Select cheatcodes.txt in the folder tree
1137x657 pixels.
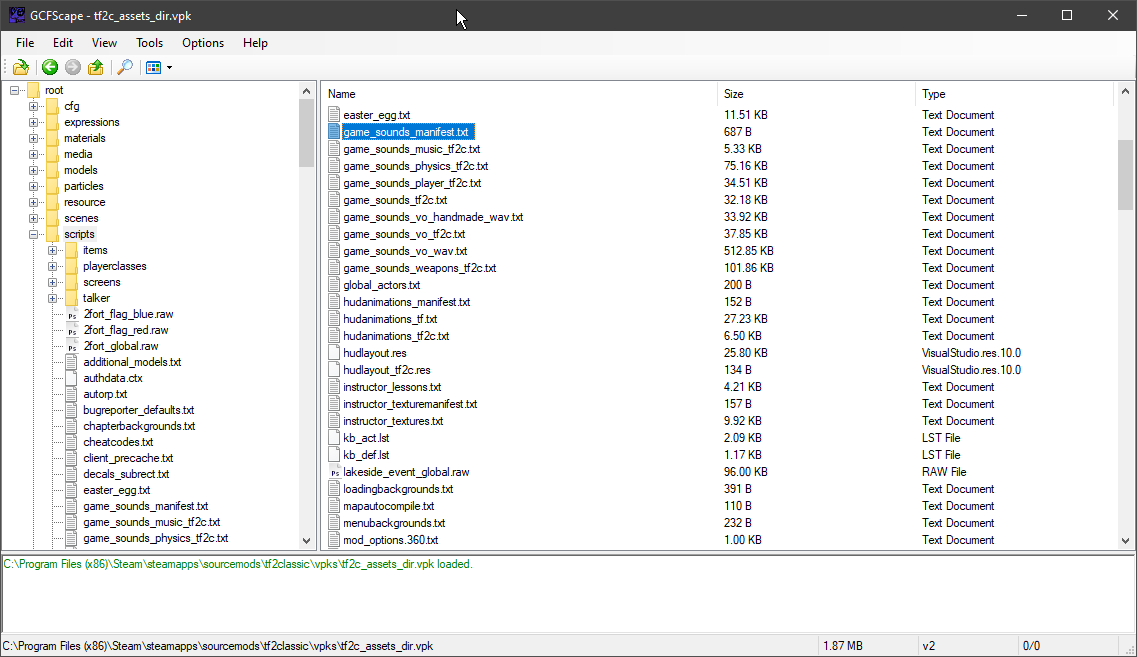pos(118,442)
